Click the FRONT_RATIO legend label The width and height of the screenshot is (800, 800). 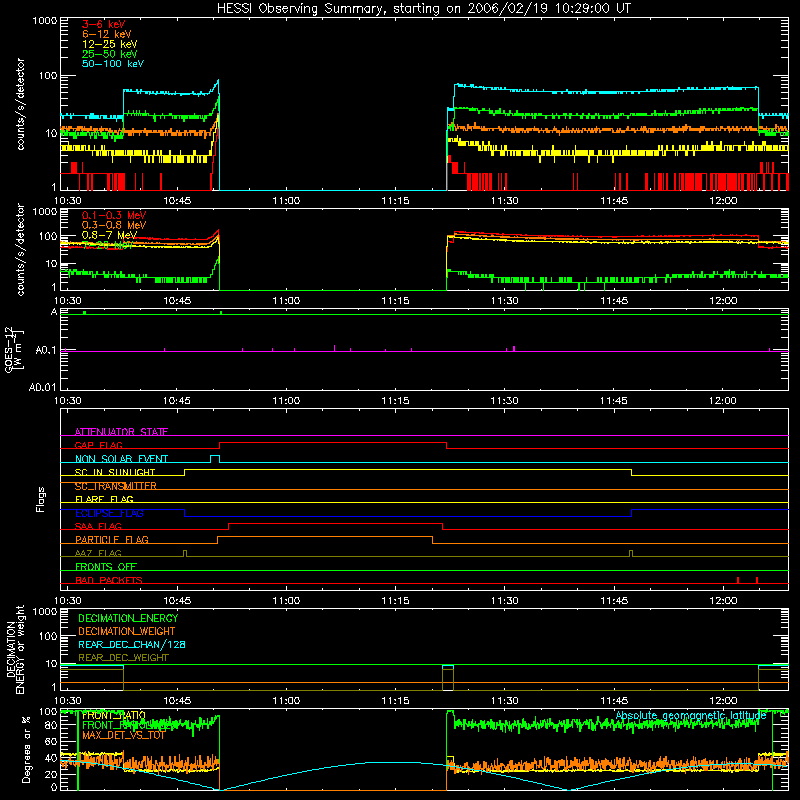114,716
